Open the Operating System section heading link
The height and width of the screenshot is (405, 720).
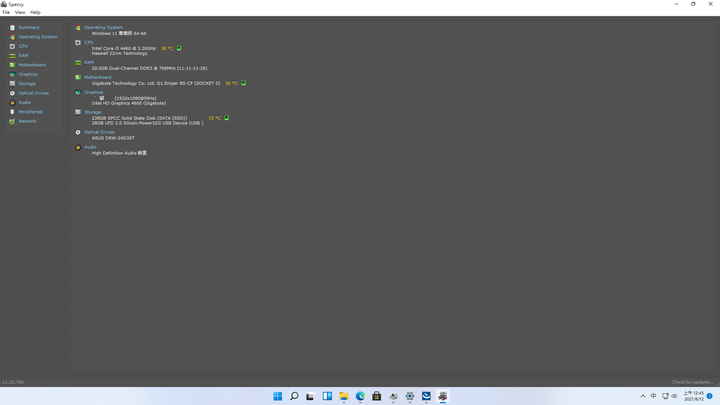pos(103,28)
